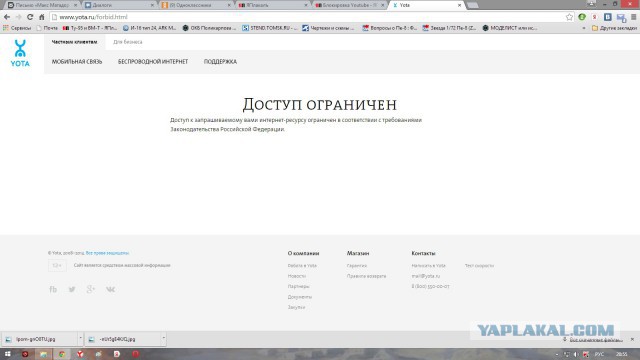Click the green extension icon in toolbar
This screenshot has height=360, width=640.
(582, 17)
